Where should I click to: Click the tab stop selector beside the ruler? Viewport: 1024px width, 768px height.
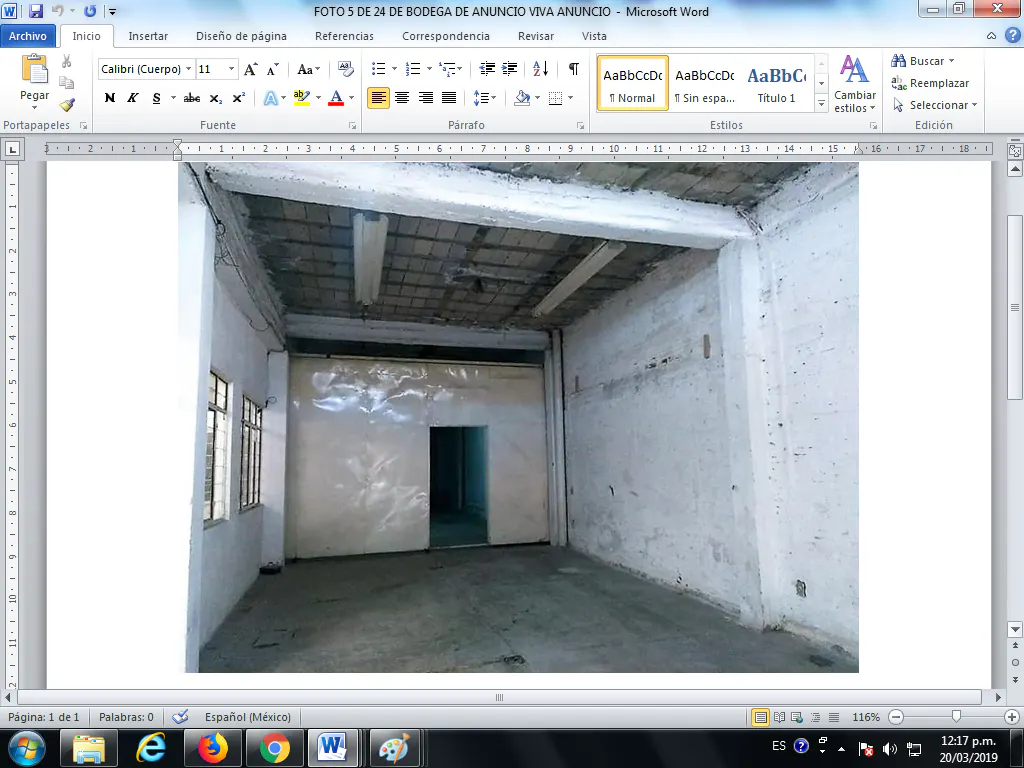[x=12, y=149]
